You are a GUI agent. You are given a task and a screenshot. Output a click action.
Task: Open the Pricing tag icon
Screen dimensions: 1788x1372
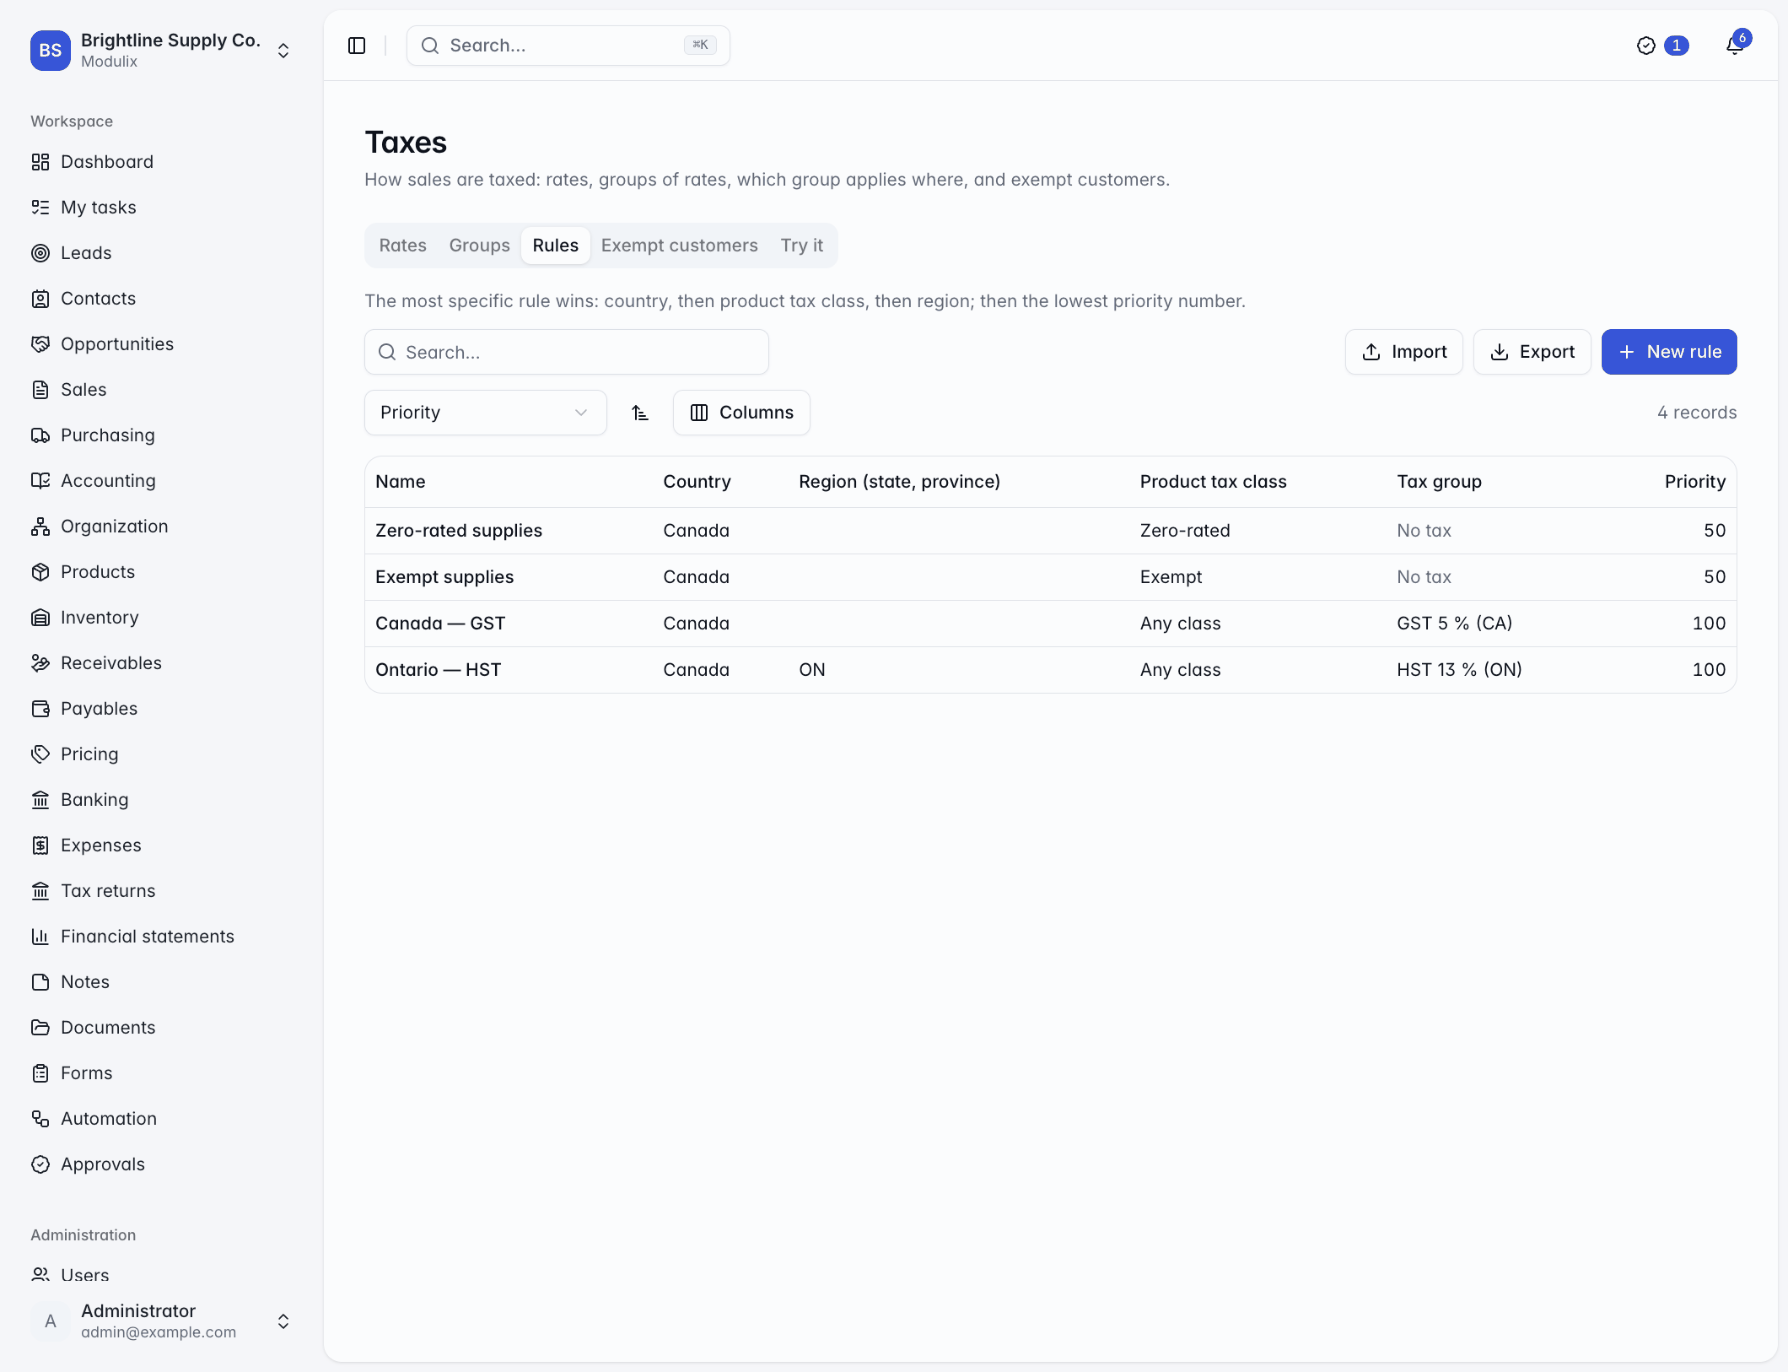(40, 754)
